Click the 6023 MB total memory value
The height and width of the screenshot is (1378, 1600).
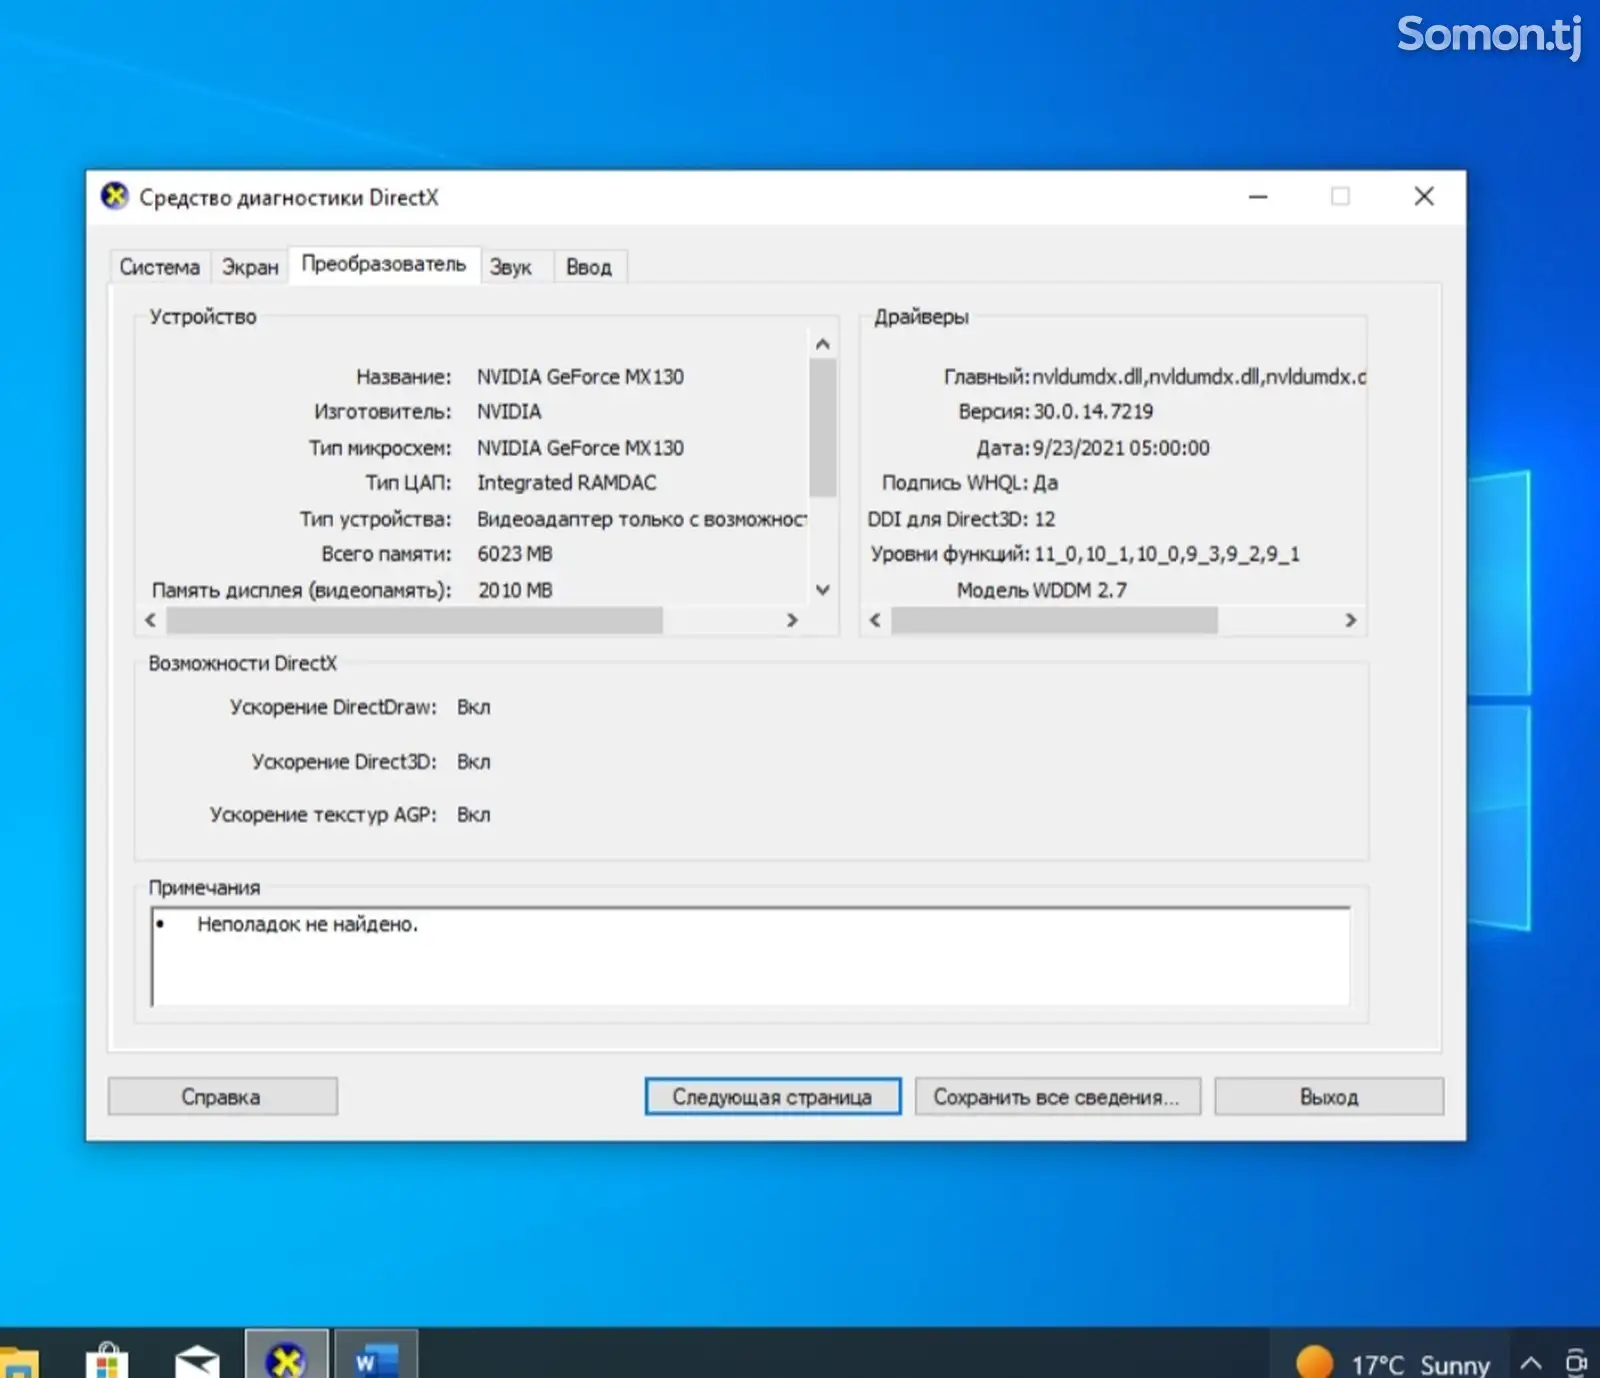coord(514,554)
